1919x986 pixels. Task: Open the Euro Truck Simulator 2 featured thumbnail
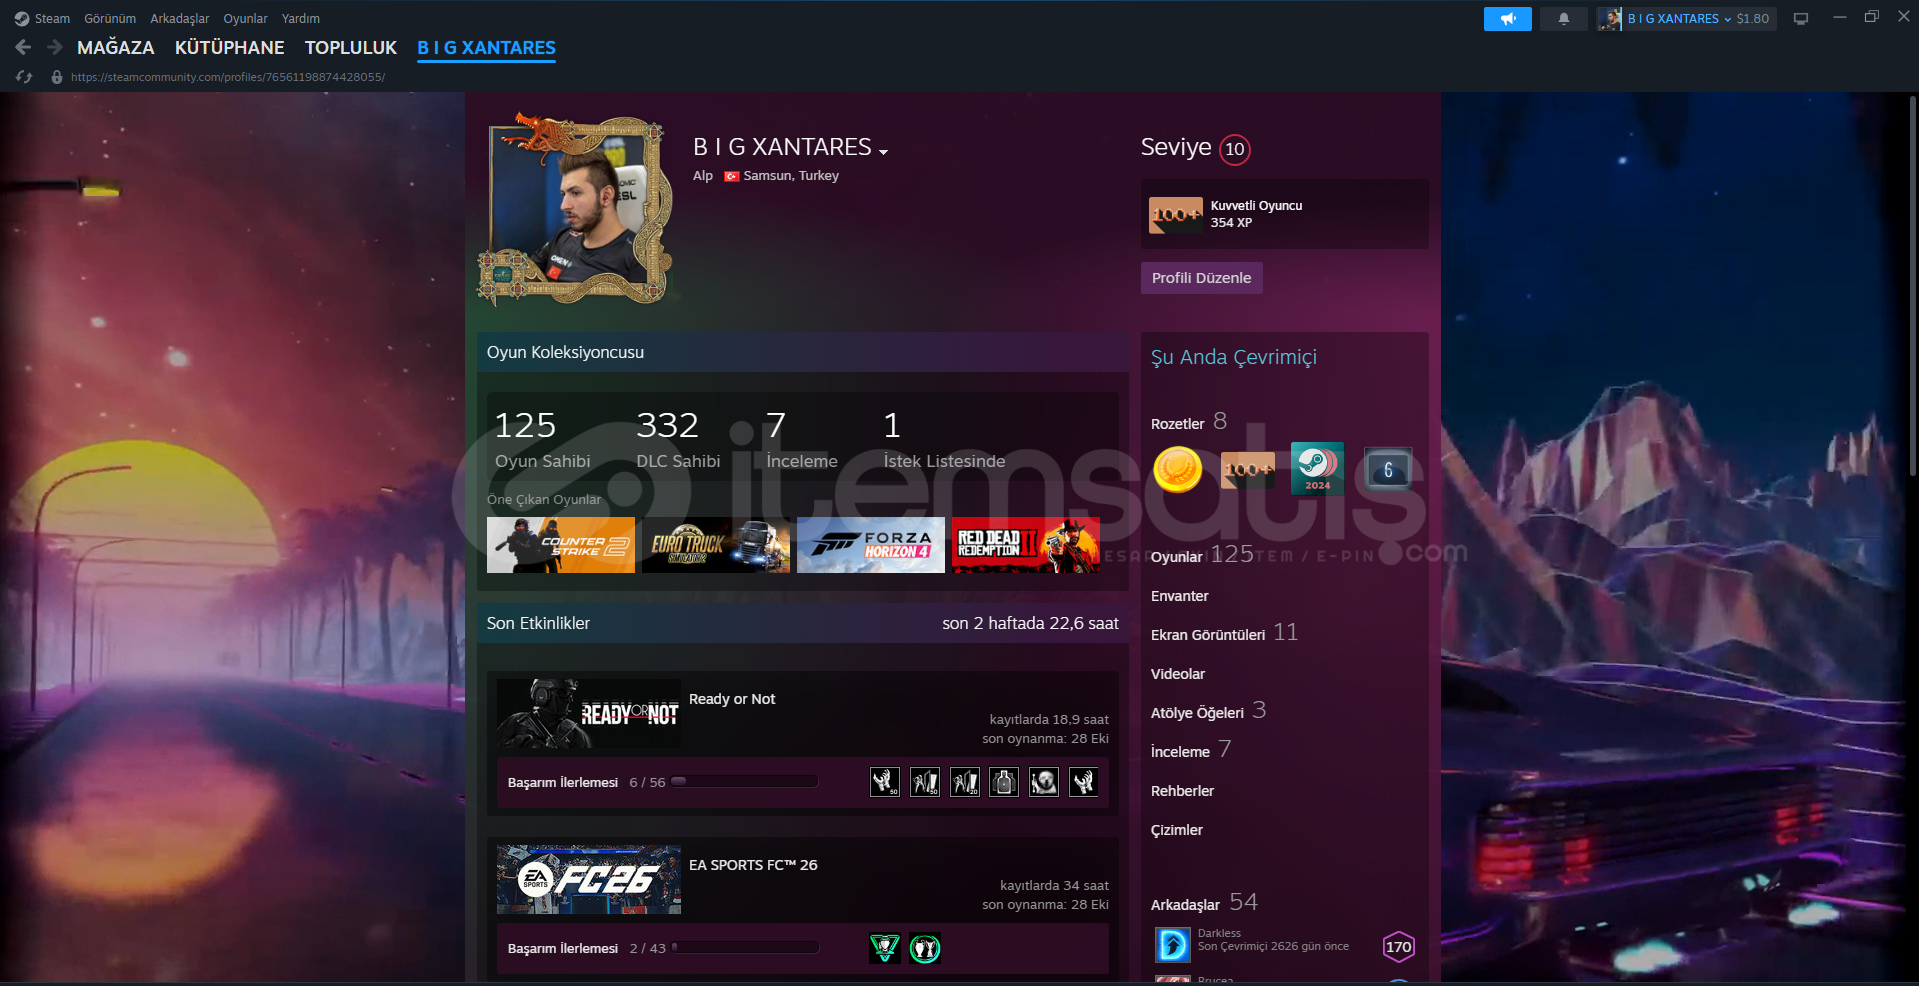point(716,545)
